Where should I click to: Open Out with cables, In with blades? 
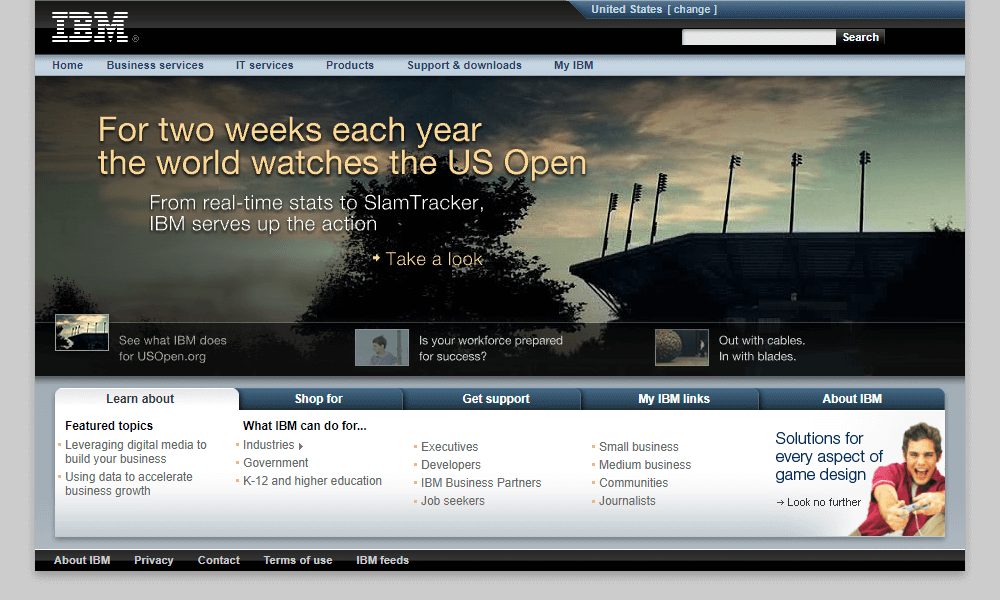click(761, 348)
